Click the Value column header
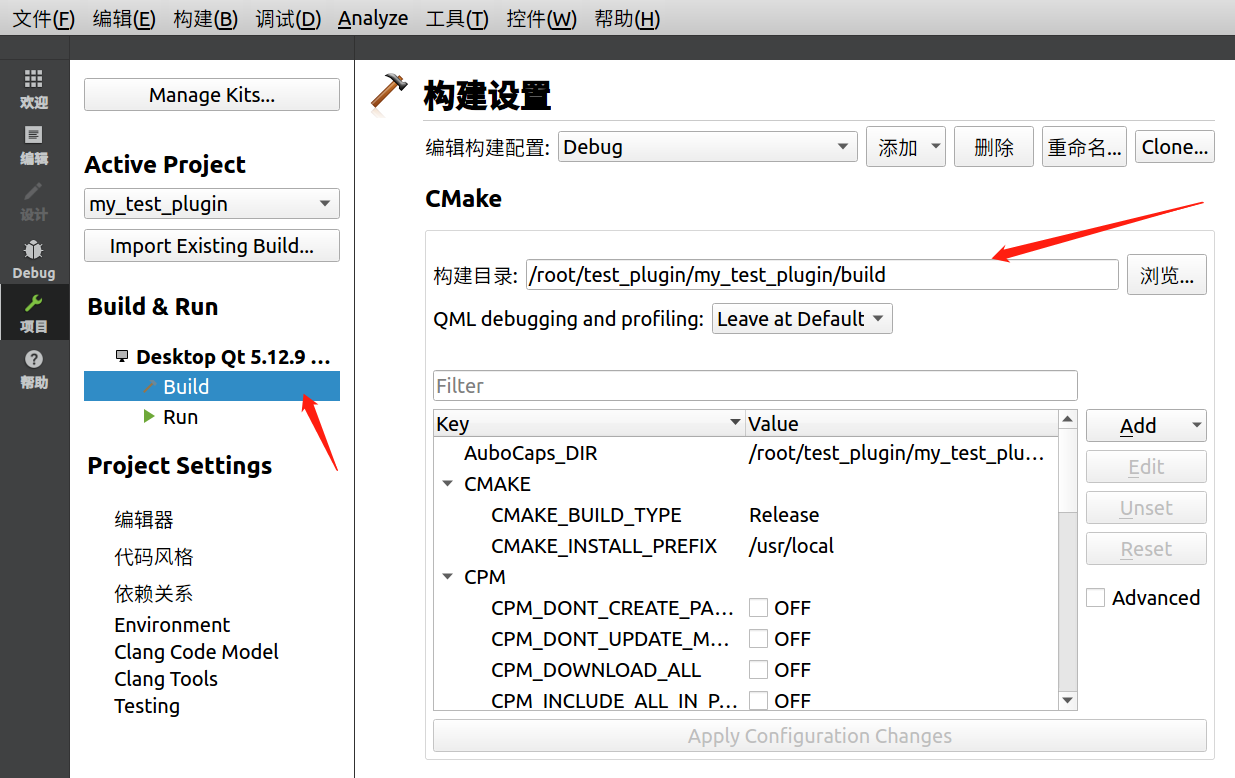Viewport: 1235px width, 778px height. [902, 423]
